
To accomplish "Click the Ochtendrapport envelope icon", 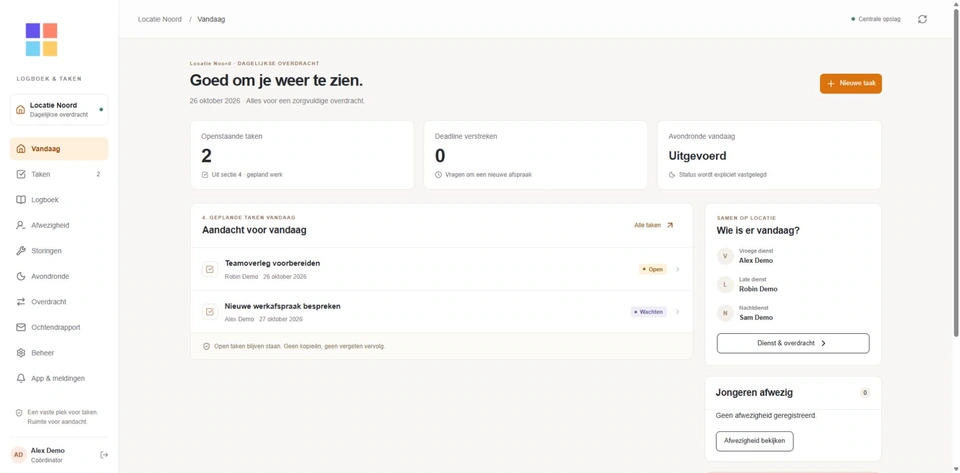I will click(20, 327).
